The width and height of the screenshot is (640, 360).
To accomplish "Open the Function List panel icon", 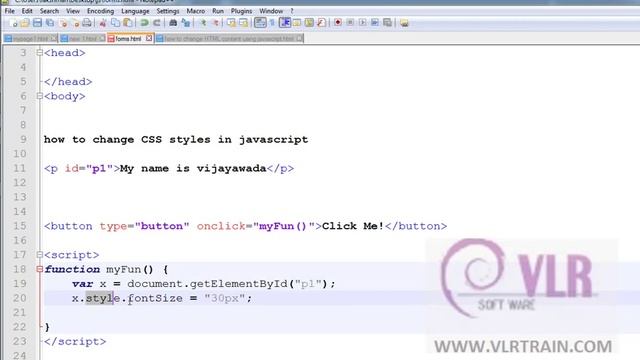I will tap(322, 23).
